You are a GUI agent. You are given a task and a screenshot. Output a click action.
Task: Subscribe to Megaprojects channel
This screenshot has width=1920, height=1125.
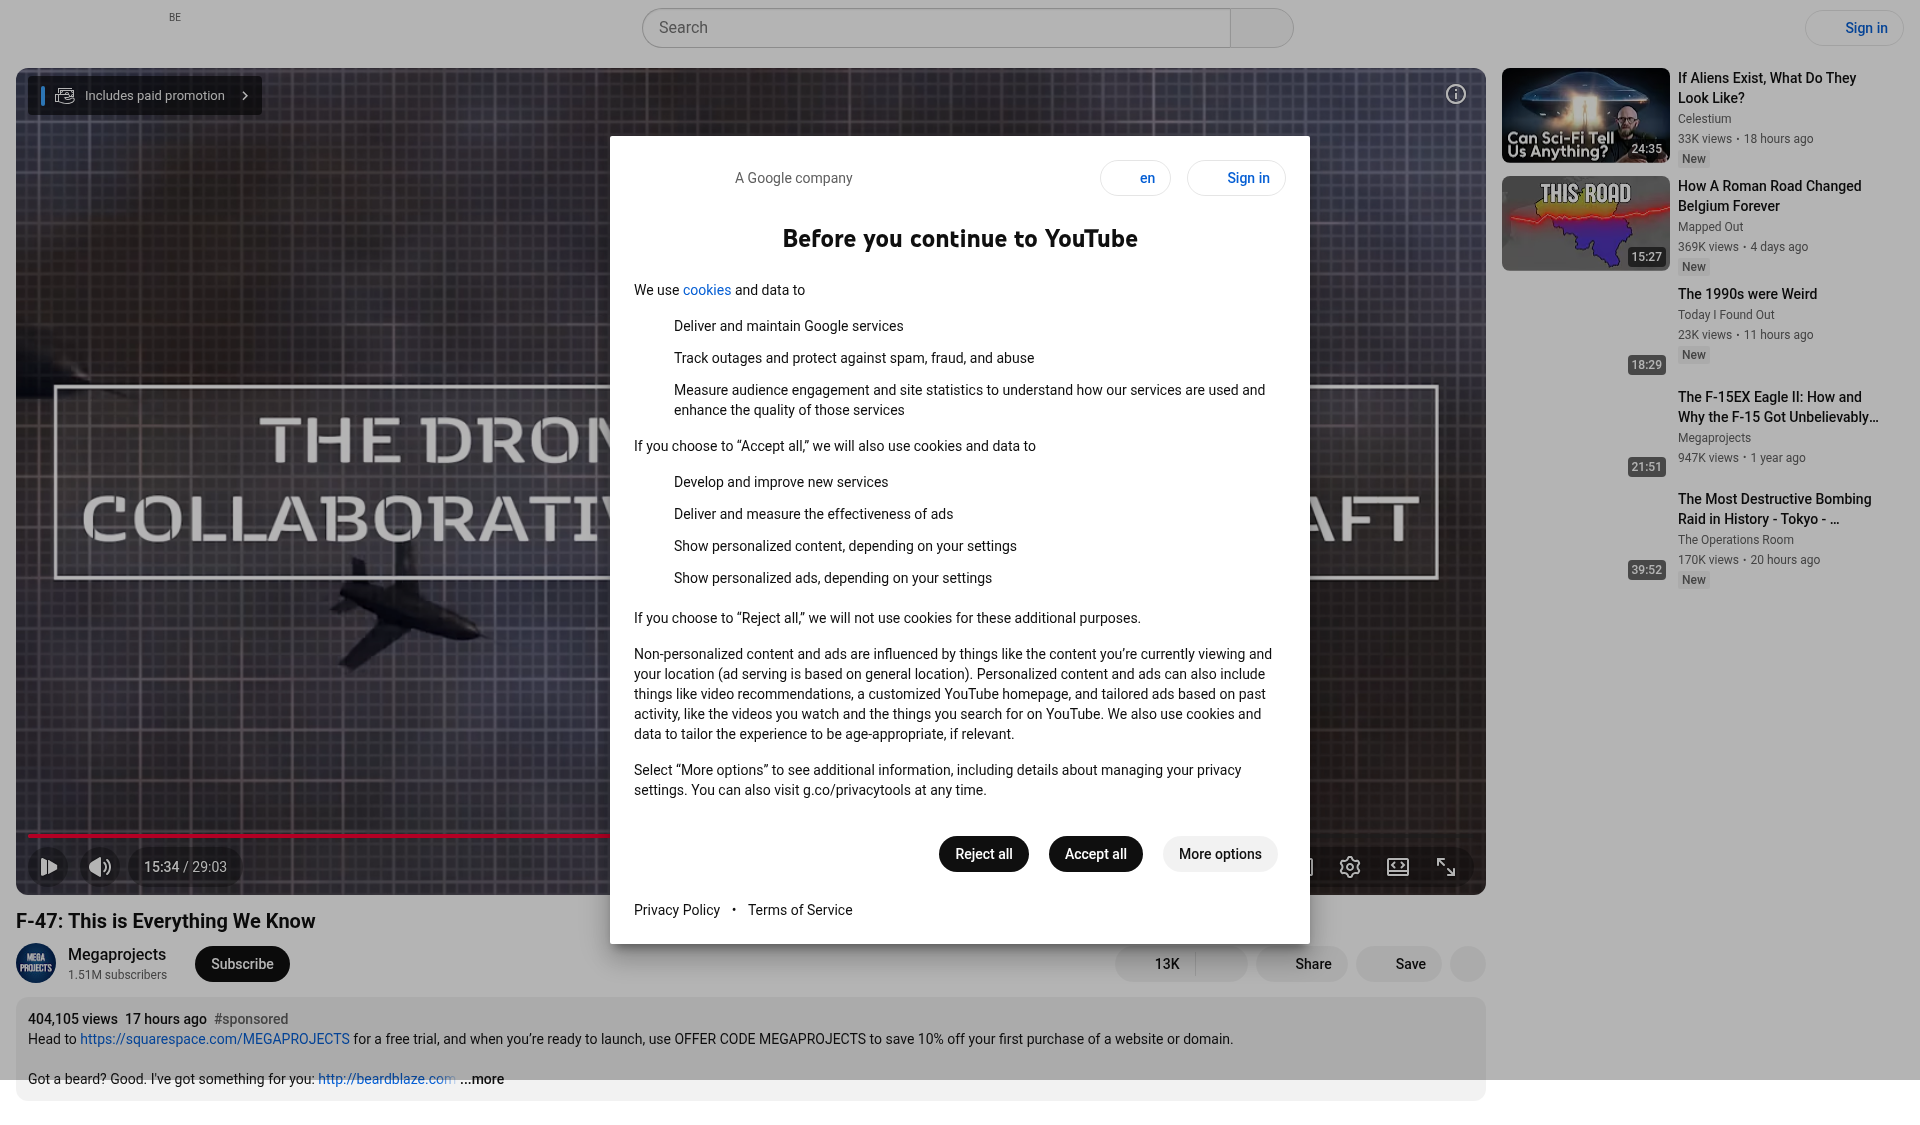coord(242,964)
